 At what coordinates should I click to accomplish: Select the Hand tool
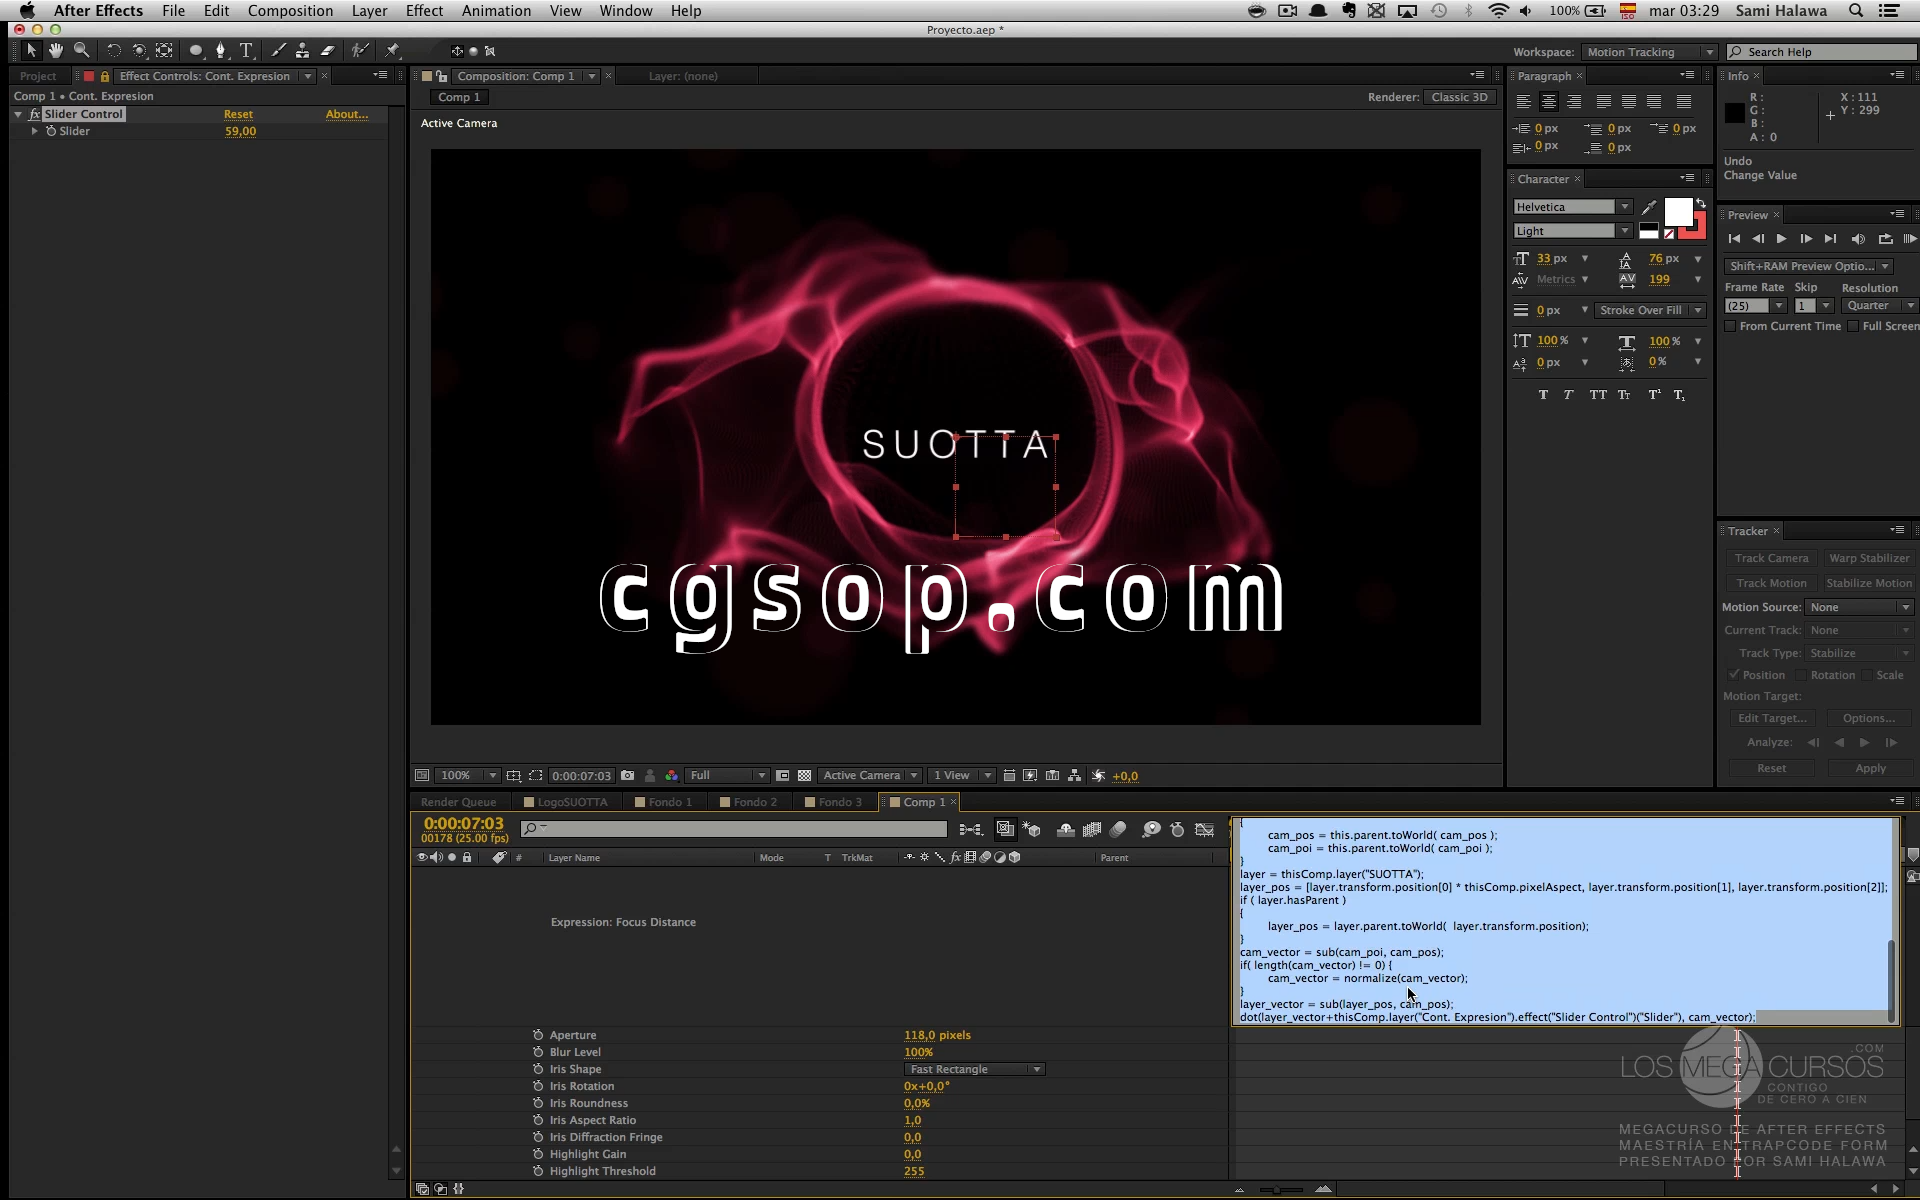(56, 50)
